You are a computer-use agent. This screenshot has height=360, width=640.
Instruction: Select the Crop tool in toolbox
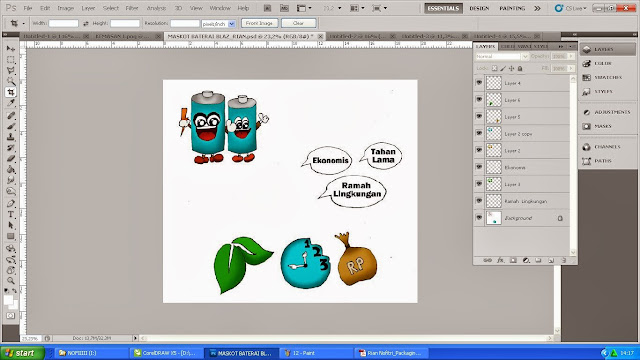point(11,93)
